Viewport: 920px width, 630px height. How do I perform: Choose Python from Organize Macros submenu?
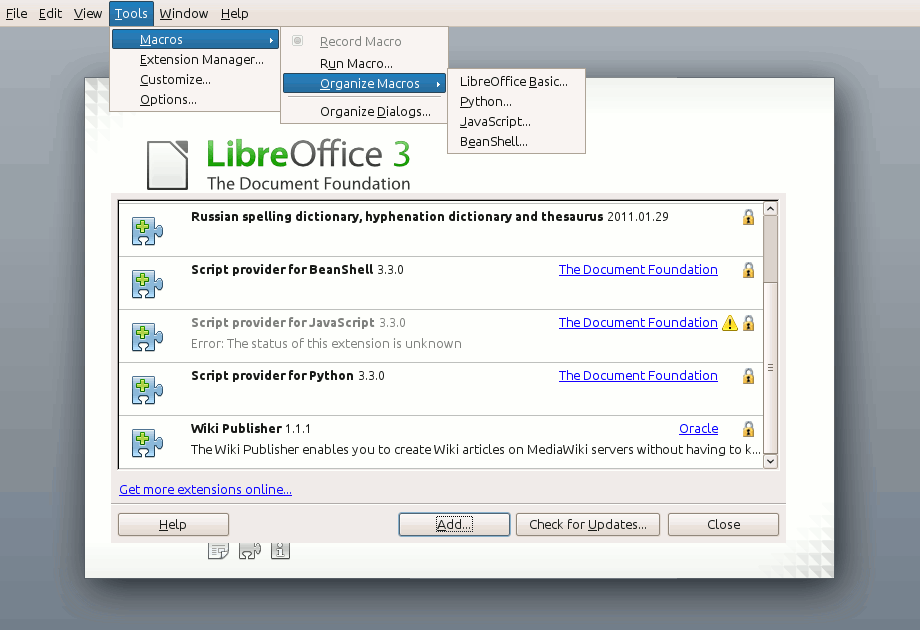click(x=486, y=102)
